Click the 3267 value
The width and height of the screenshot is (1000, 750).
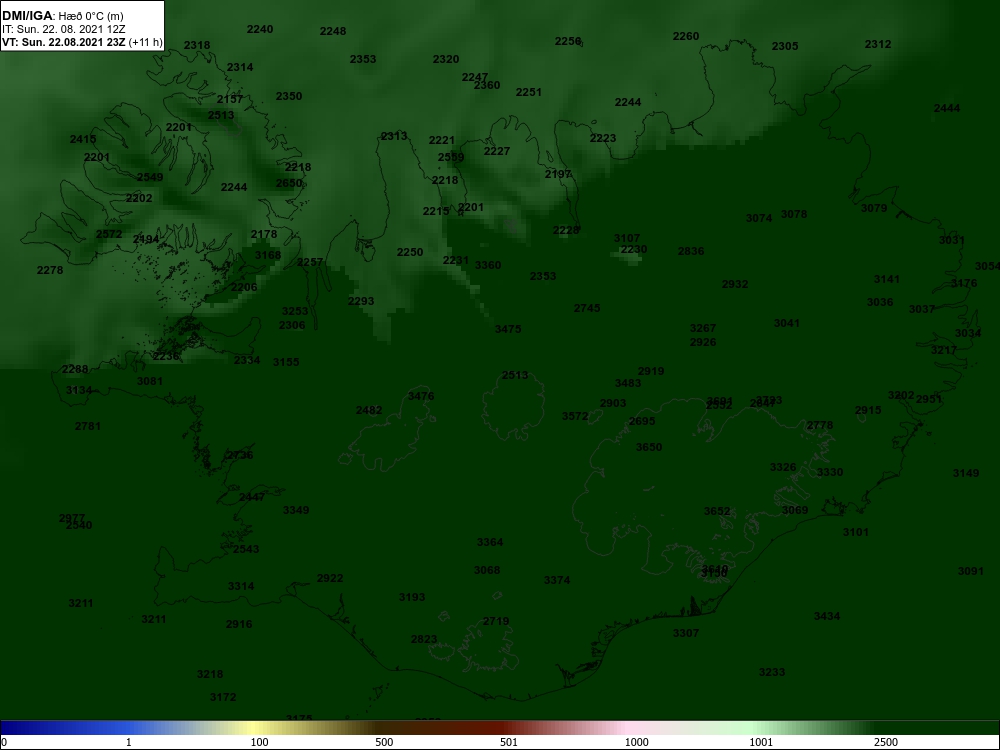(703, 328)
